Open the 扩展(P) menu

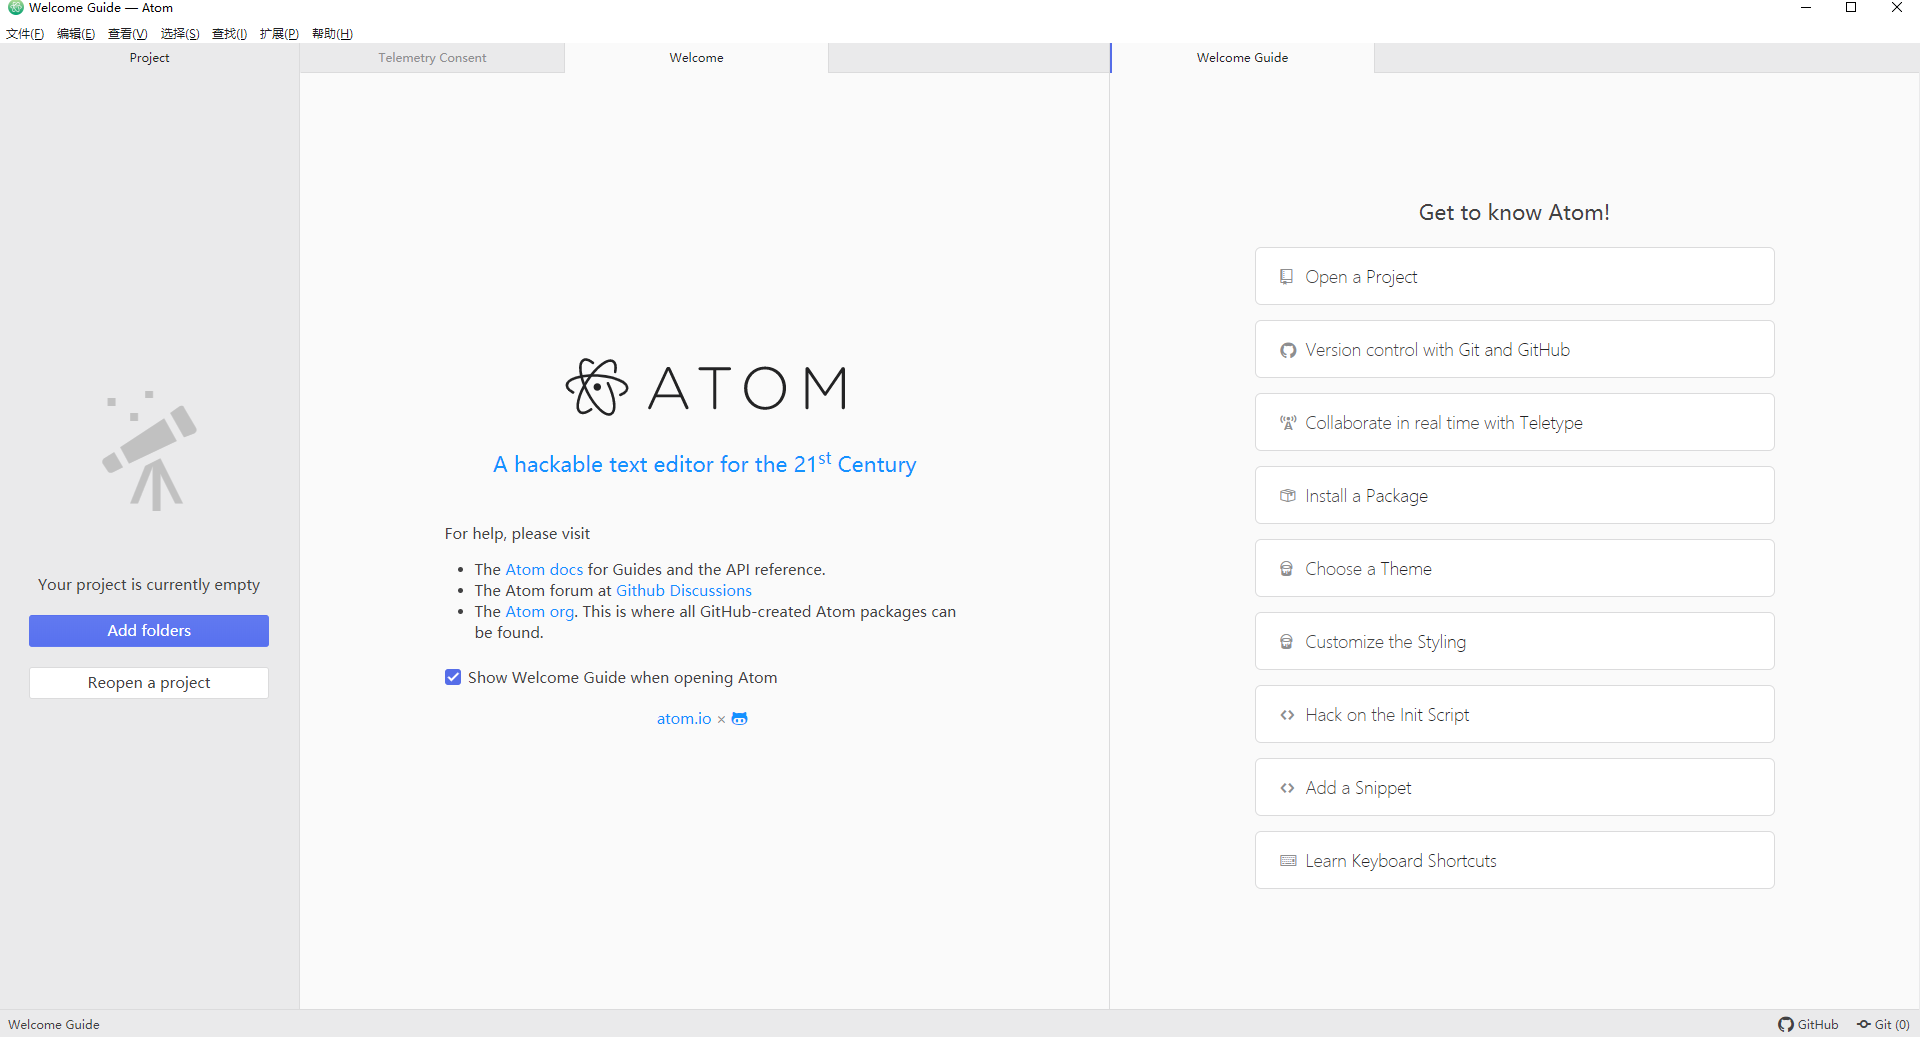(279, 34)
